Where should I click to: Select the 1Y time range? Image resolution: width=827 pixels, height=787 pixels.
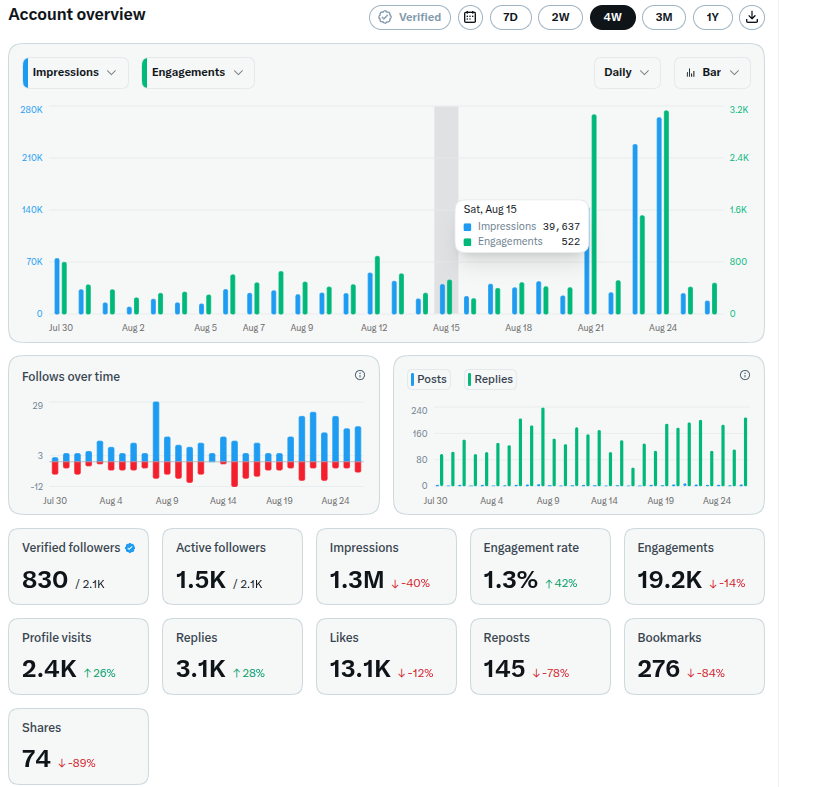[713, 17]
